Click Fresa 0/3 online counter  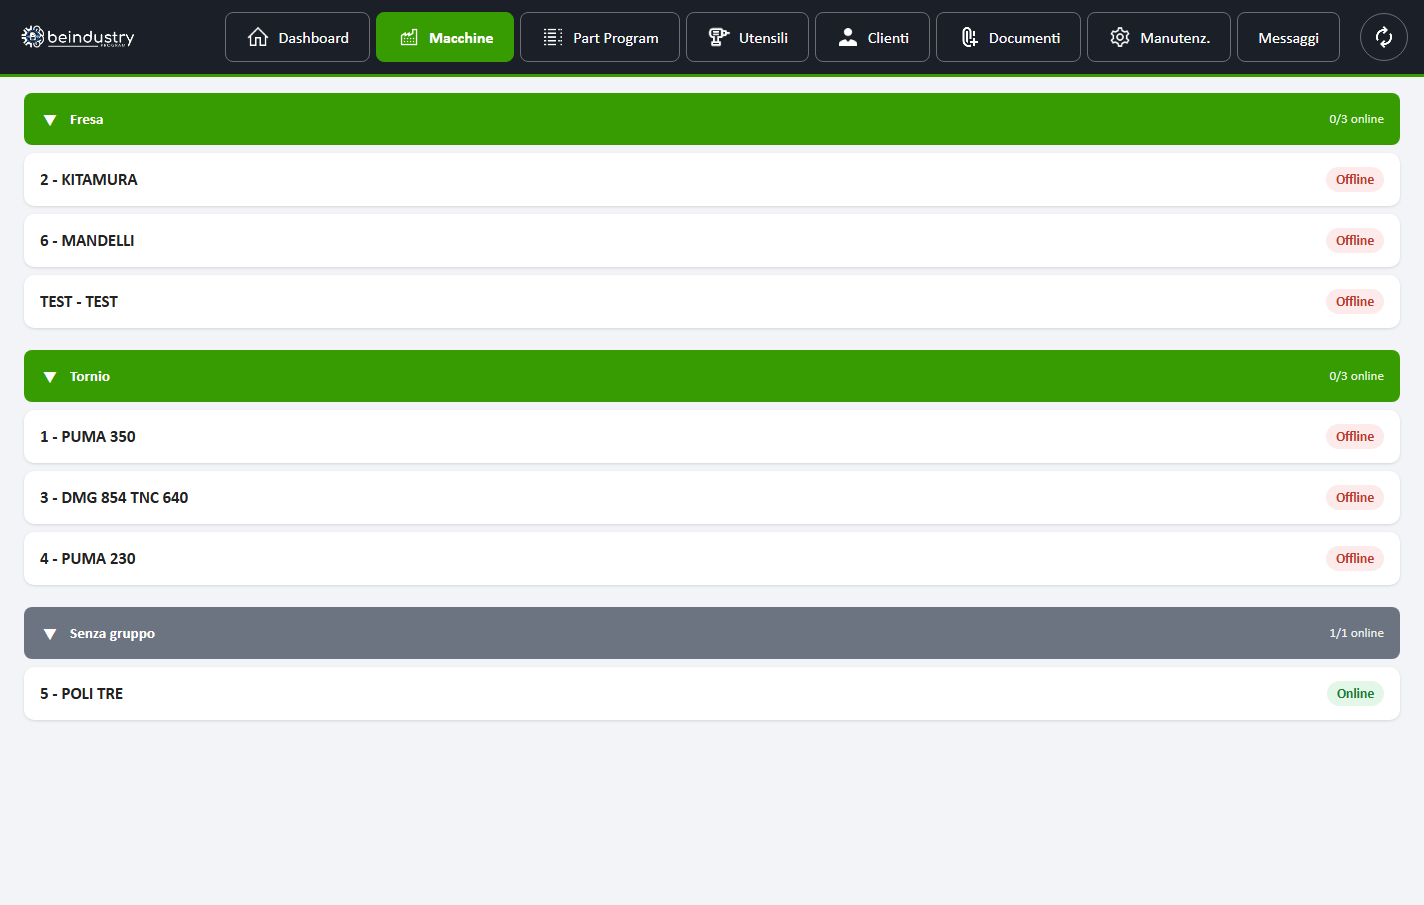[1356, 119]
